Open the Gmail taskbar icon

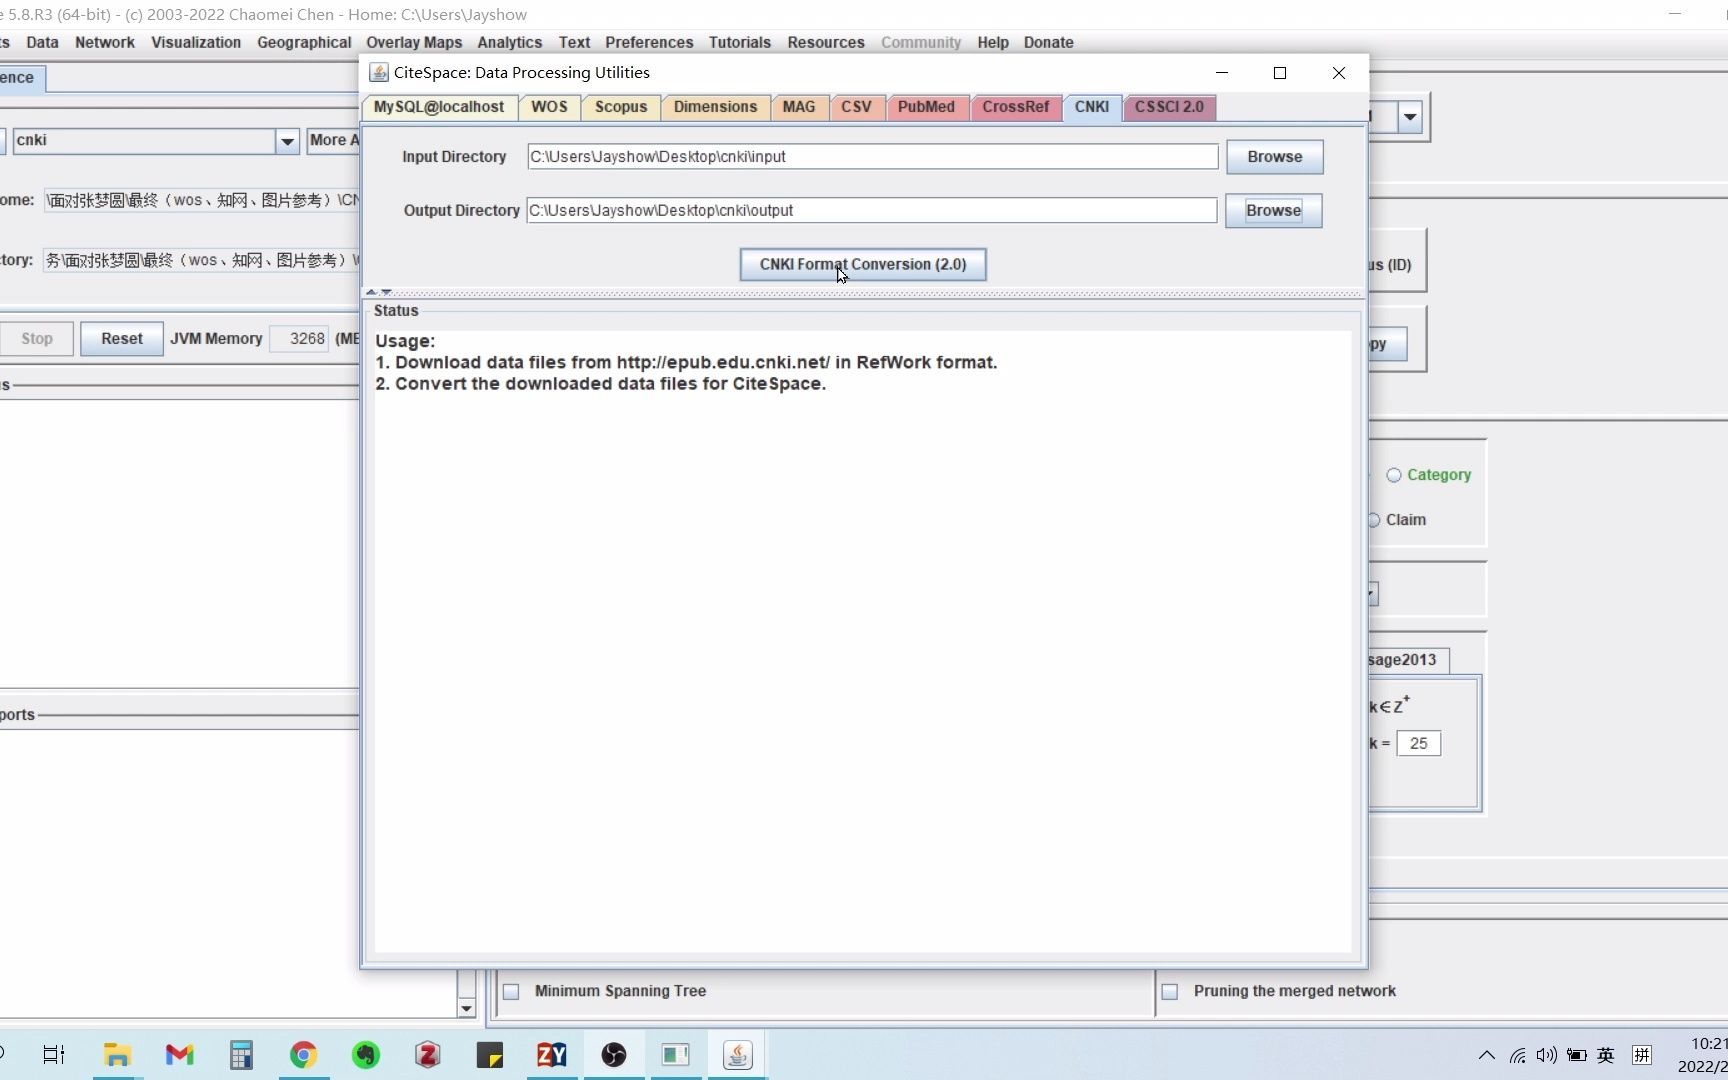coord(179,1054)
